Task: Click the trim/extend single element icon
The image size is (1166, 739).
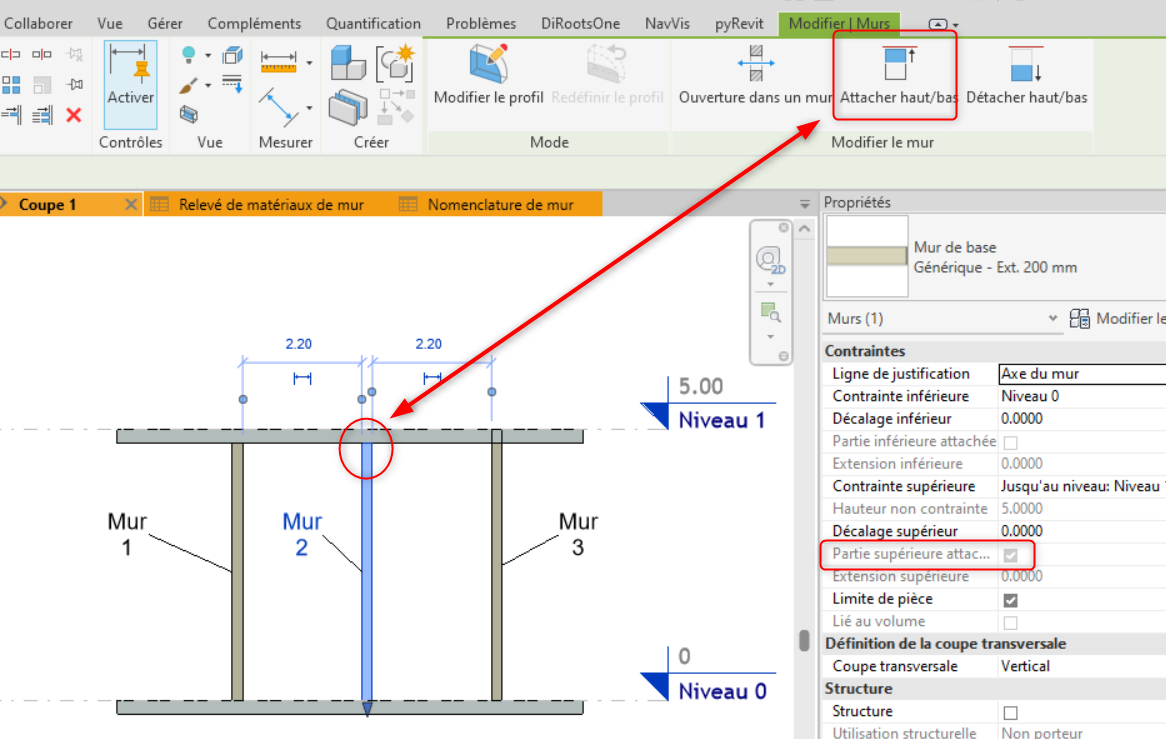Action: coord(11,114)
